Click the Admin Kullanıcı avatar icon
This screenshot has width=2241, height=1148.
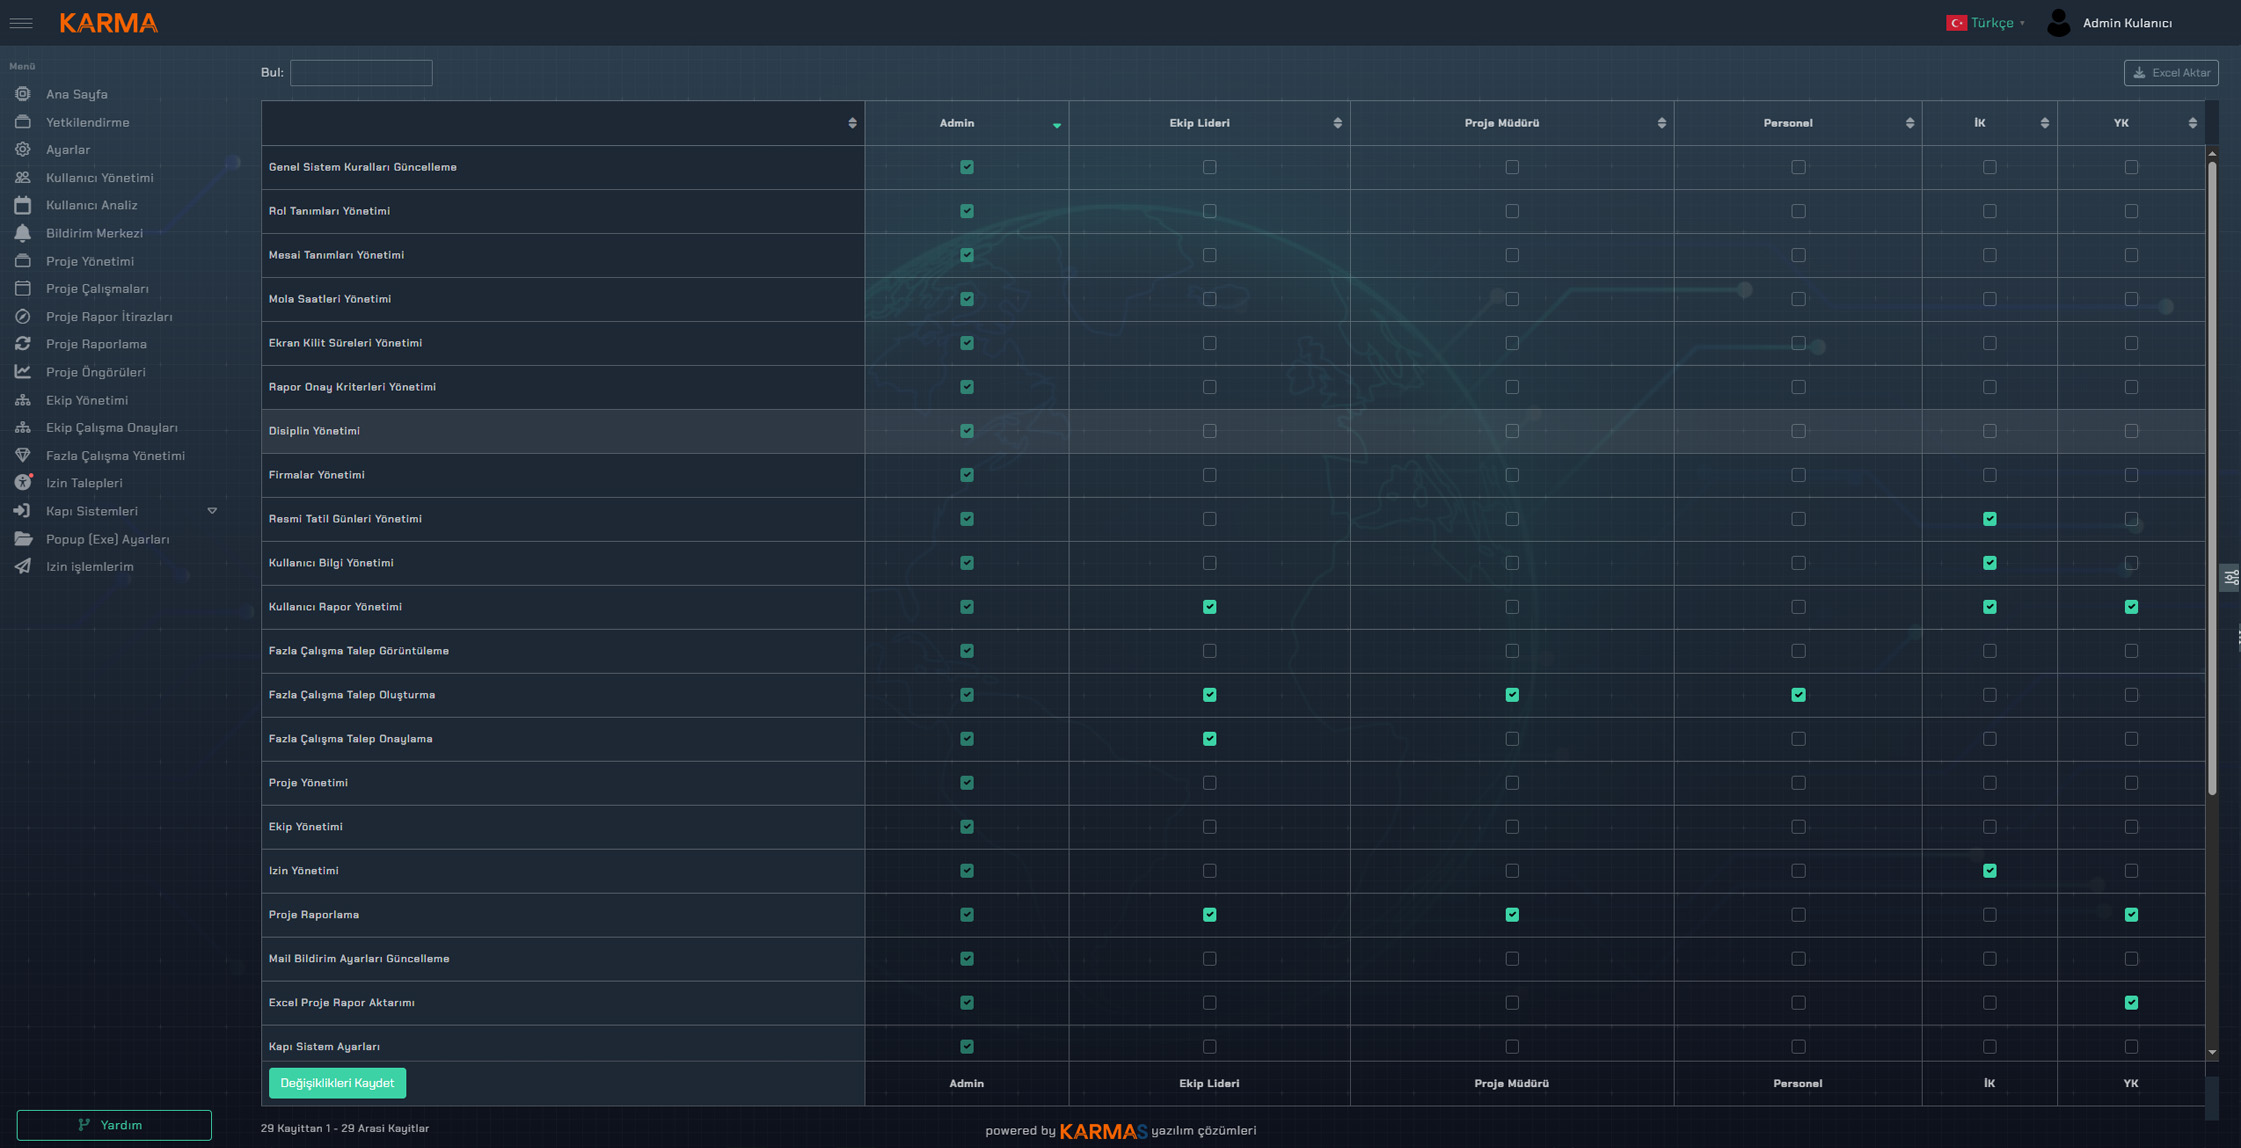2058,23
